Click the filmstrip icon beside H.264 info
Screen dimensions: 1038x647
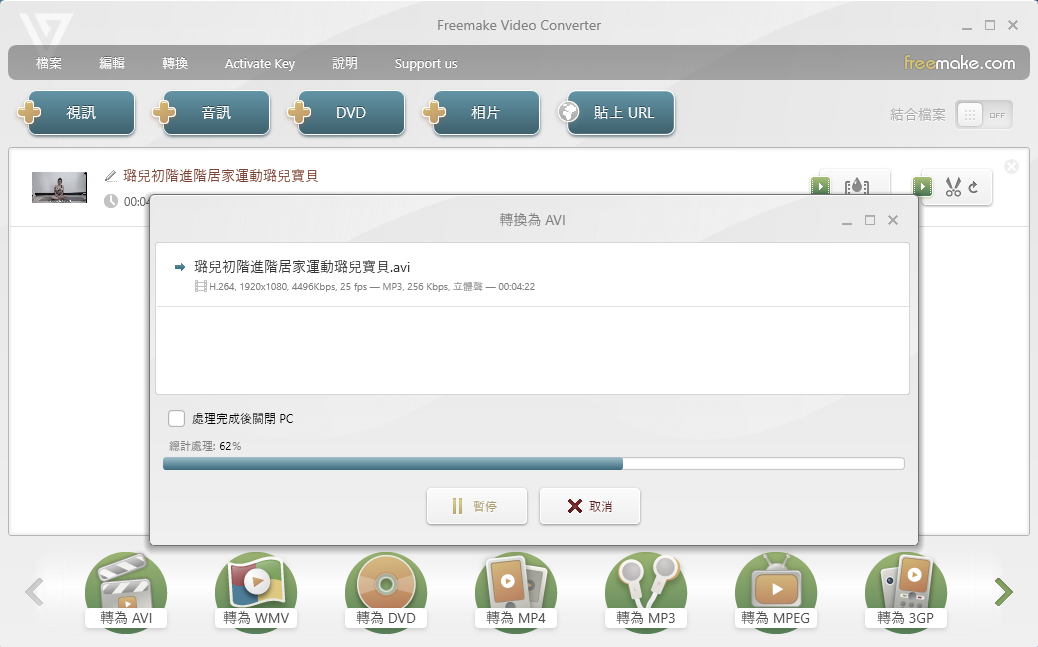(201, 286)
